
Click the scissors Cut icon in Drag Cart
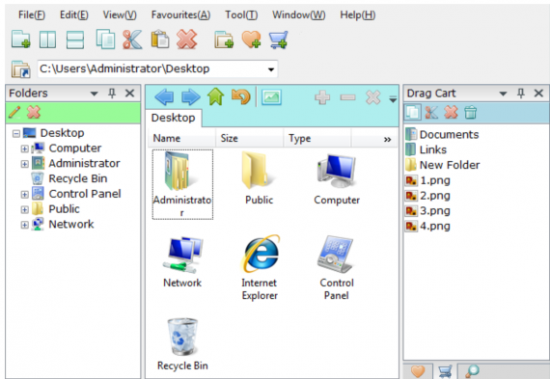(x=431, y=113)
